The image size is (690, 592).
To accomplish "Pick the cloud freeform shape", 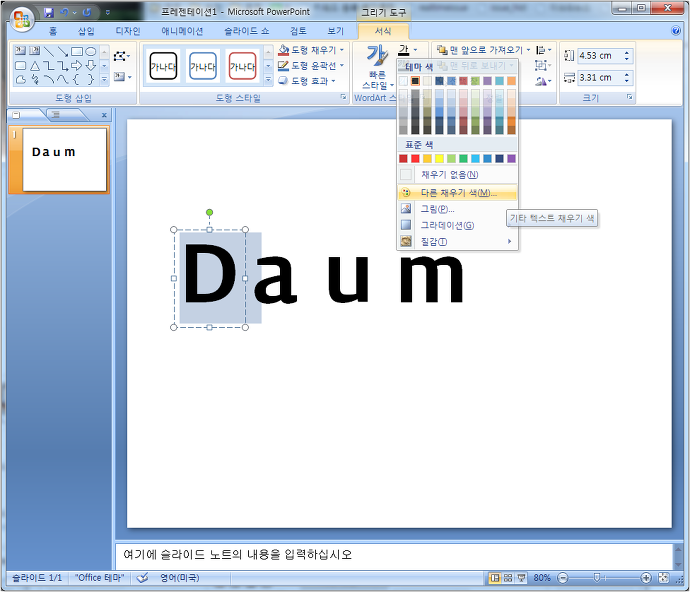I will pos(20,80).
